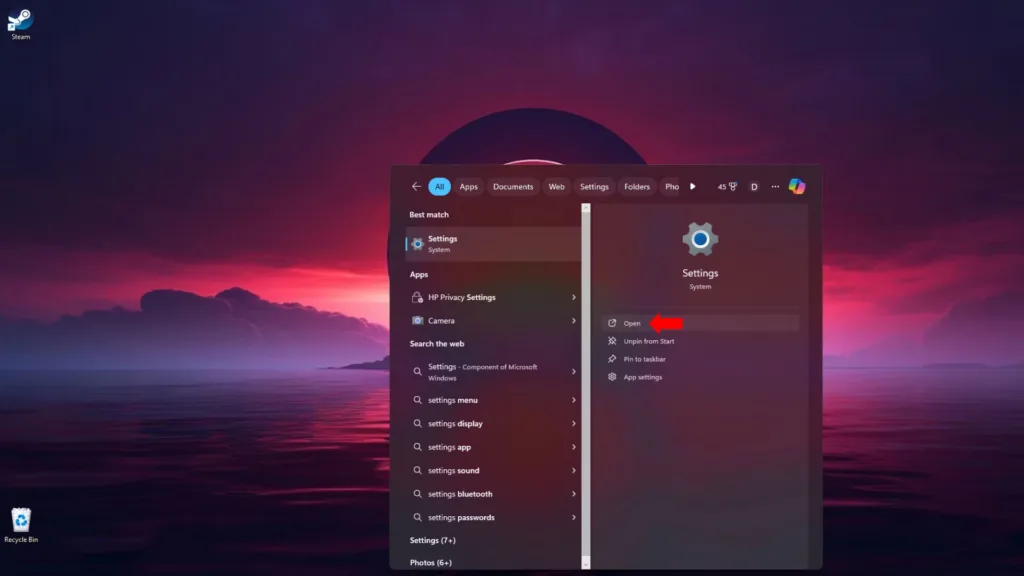Switch to the Settings filter tab
Viewport: 1024px width, 576px height.
(x=594, y=187)
